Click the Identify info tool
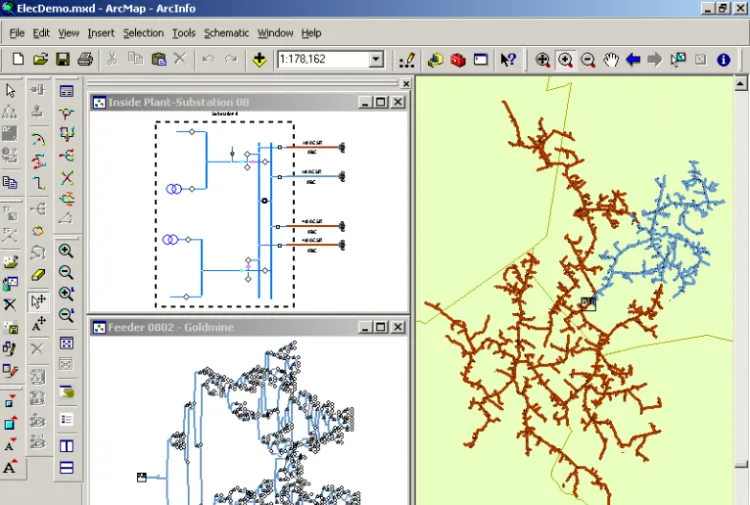The image size is (750, 505). pyautogui.click(x=723, y=60)
